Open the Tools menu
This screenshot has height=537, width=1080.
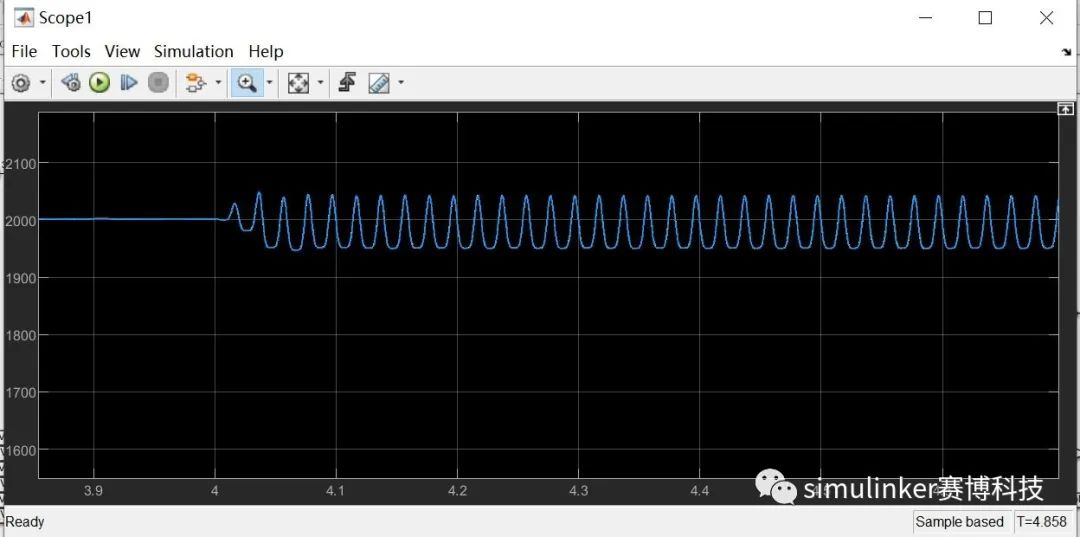[x=71, y=52]
